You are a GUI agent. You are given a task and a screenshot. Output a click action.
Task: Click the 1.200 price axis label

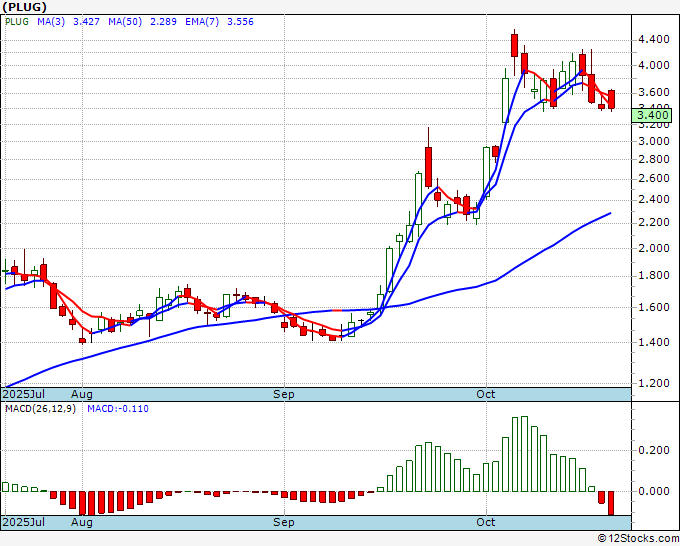tap(654, 383)
